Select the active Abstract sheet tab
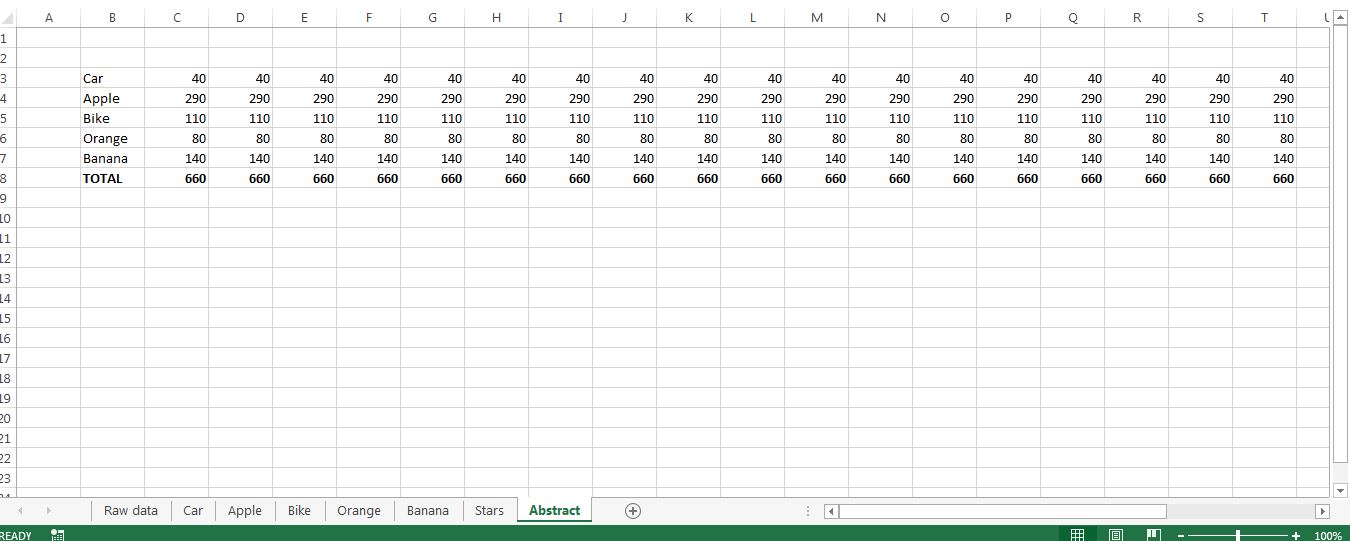Screen dimensions: 1350x541 pos(555,510)
